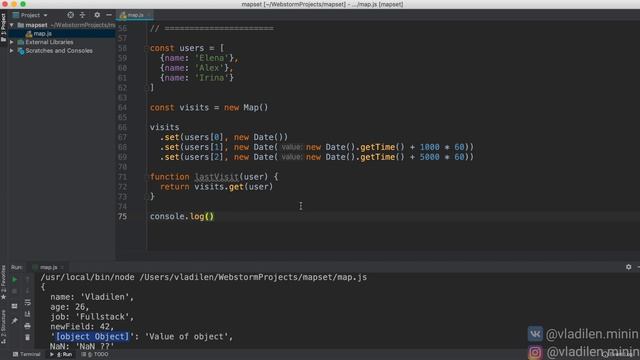Click Scratches and Consoles label

click(59, 51)
